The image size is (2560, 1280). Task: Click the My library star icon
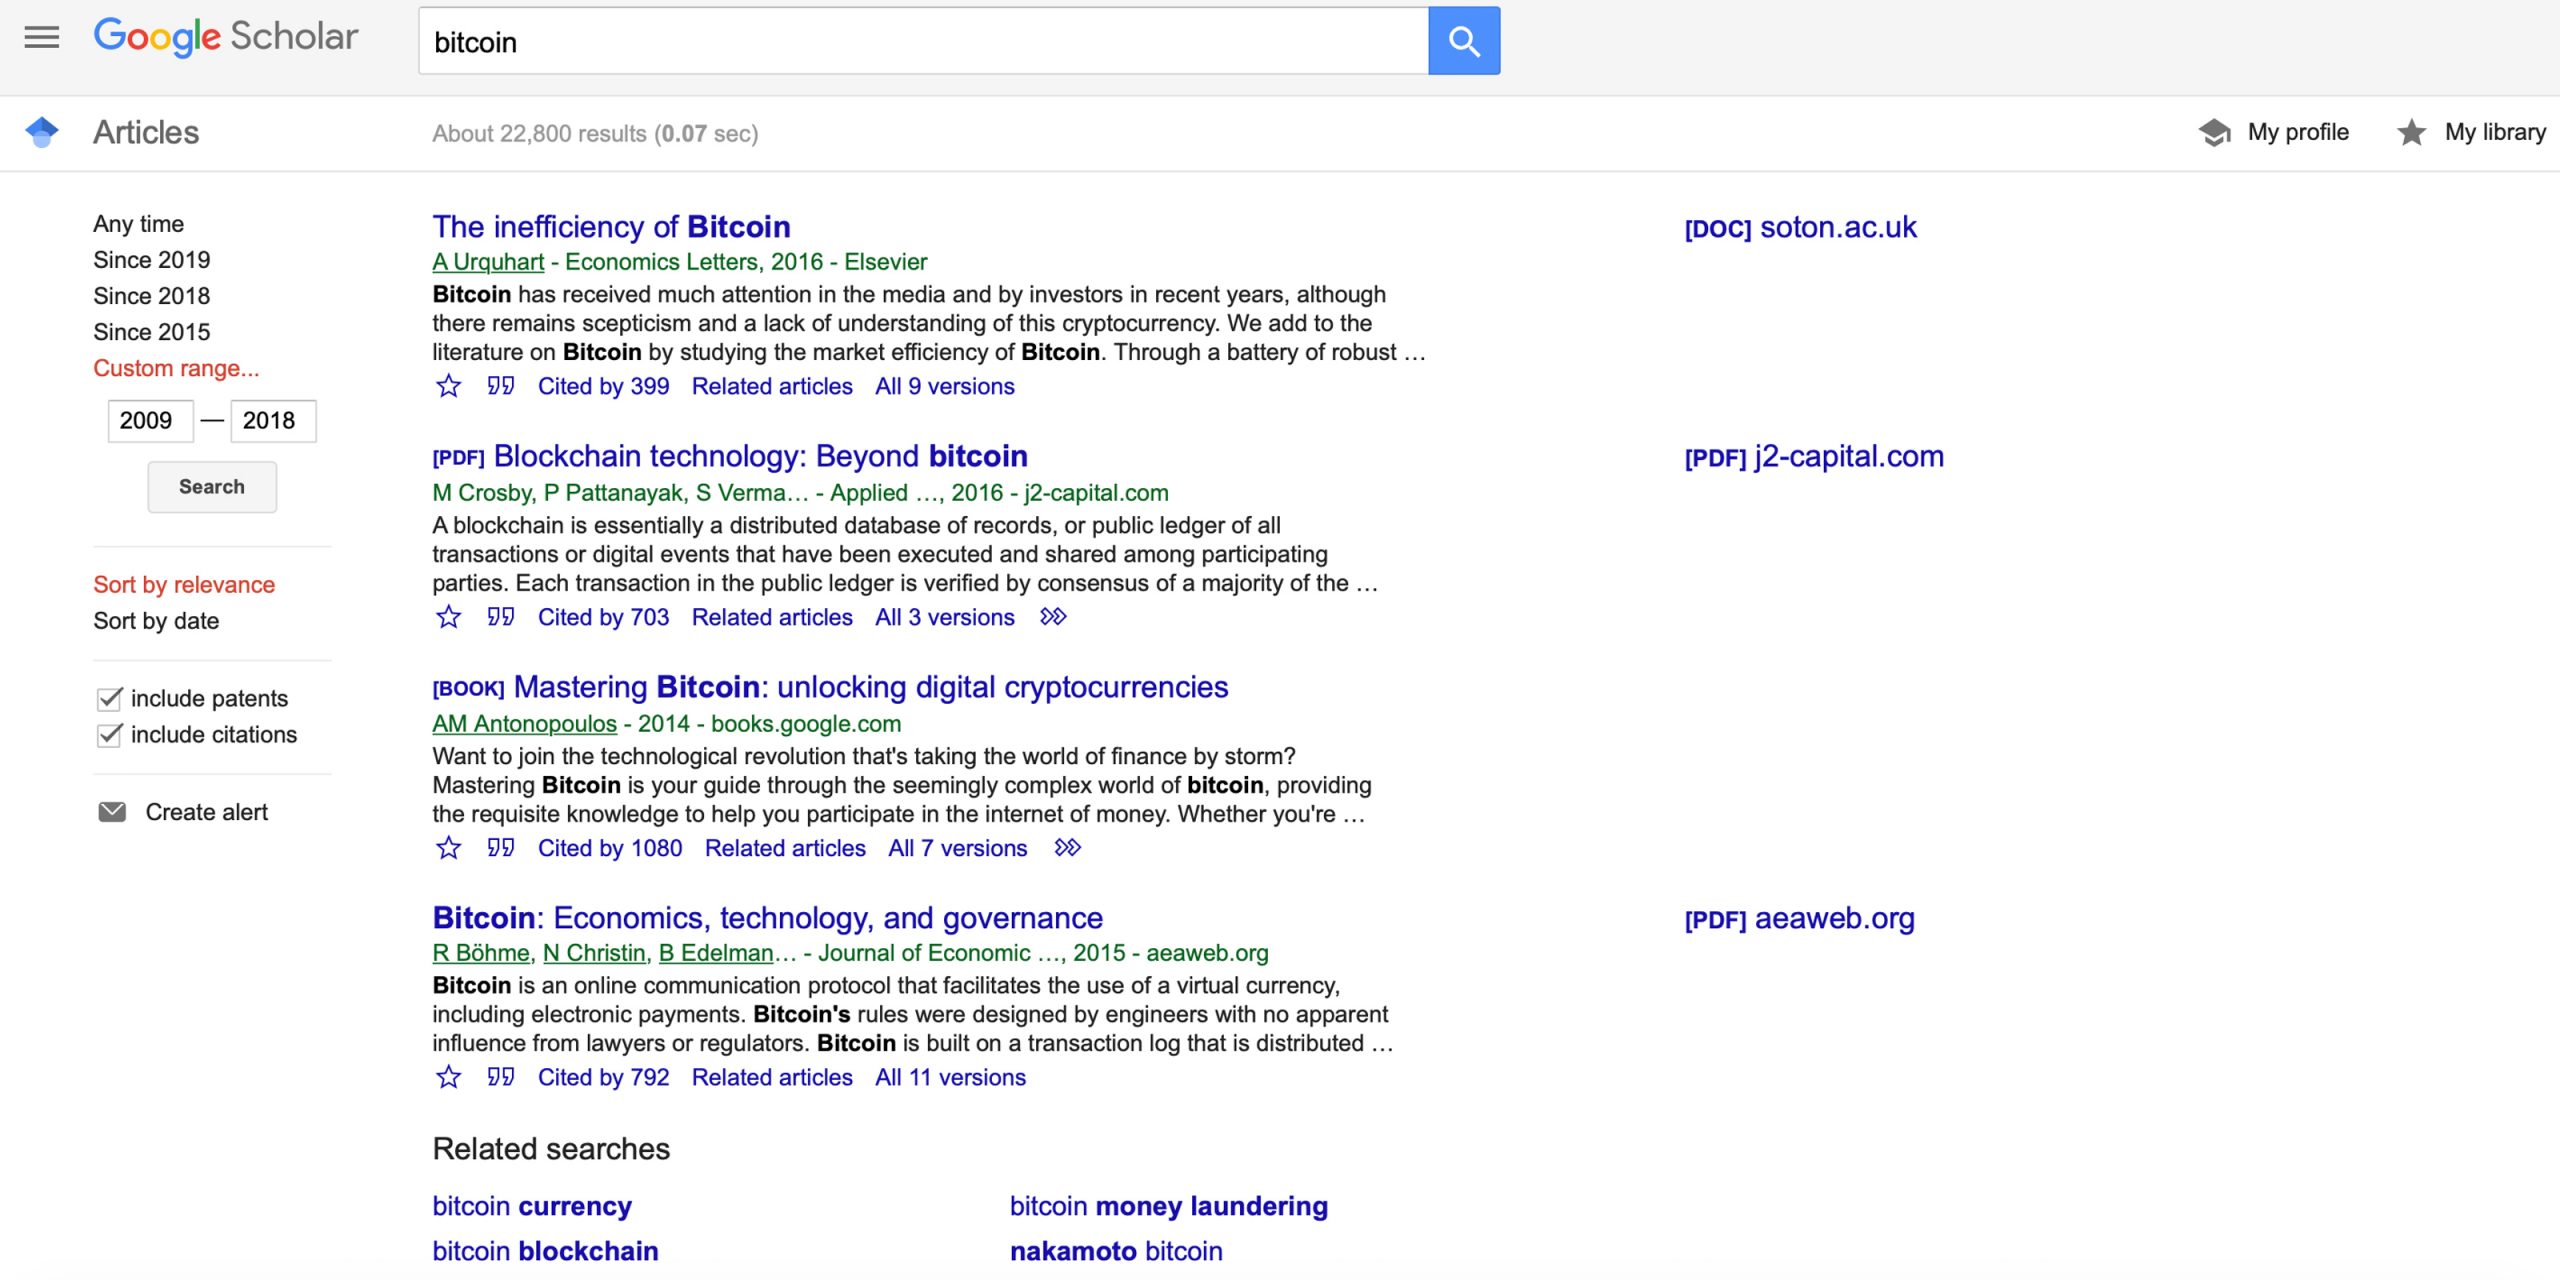click(2411, 132)
